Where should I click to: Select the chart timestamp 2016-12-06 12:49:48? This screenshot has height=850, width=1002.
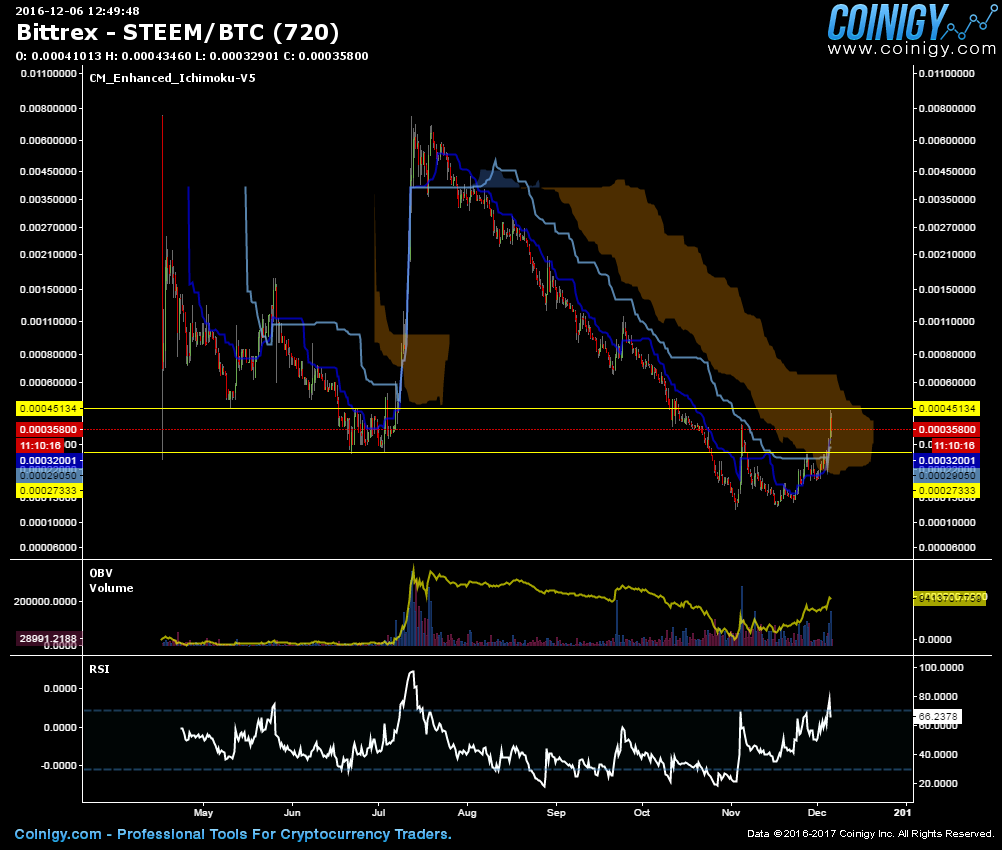[x=77, y=11]
